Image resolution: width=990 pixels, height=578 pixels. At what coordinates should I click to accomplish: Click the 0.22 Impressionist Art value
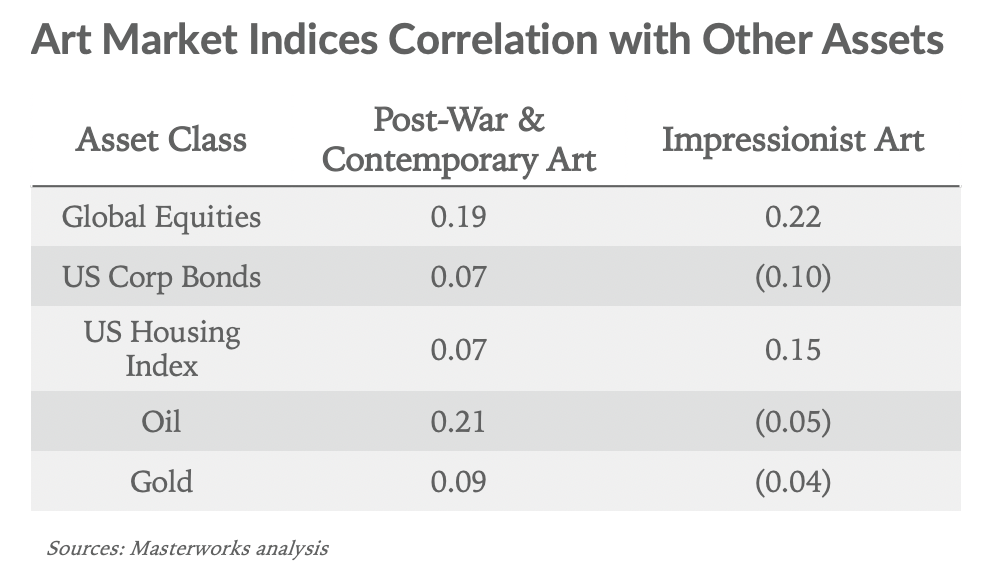click(793, 217)
